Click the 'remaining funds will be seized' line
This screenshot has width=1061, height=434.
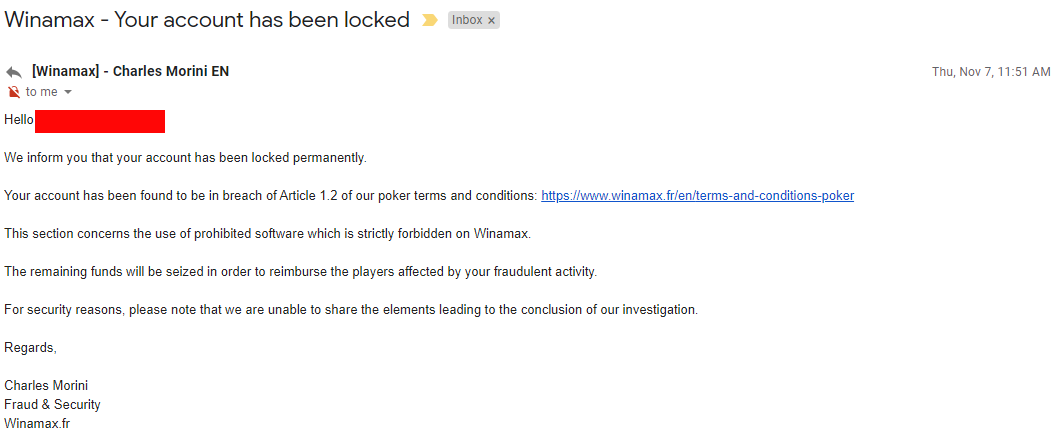click(x=300, y=272)
